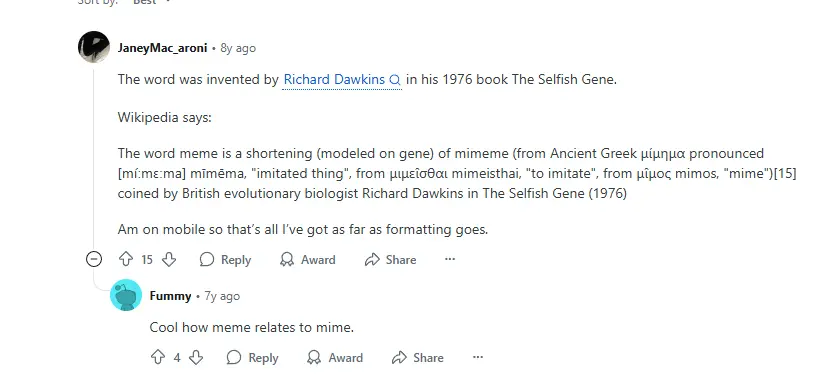This screenshot has width=832, height=388.
Task: Share JaneyMac_aroni's comment
Action: [x=390, y=260]
